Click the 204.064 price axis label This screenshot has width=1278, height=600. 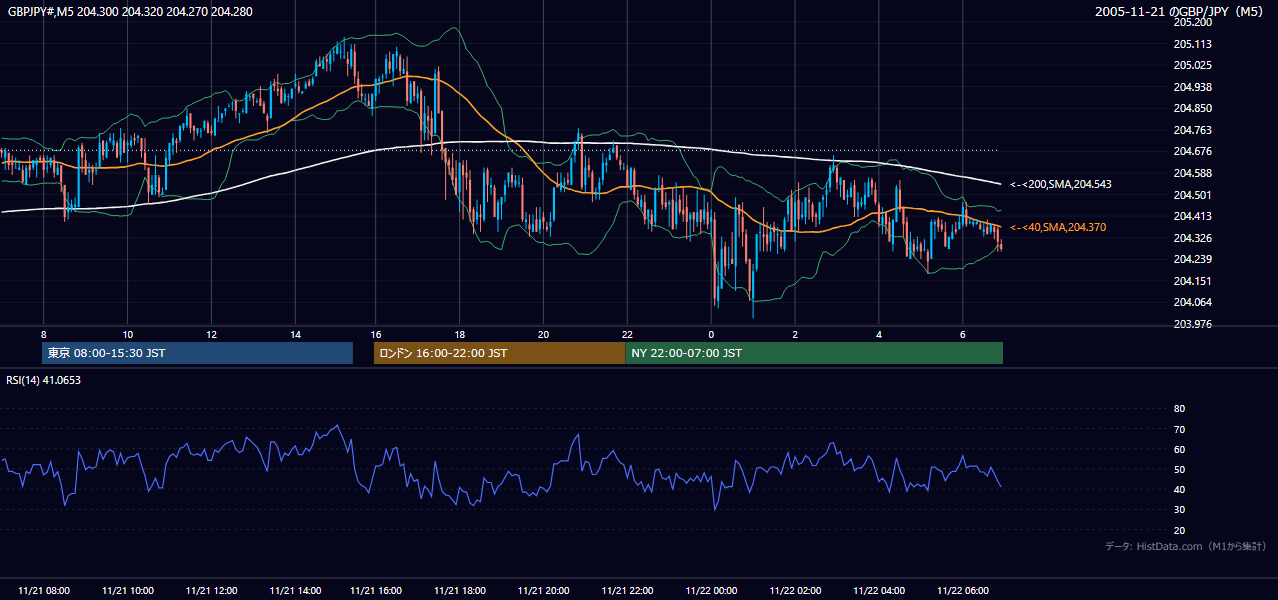1193,303
